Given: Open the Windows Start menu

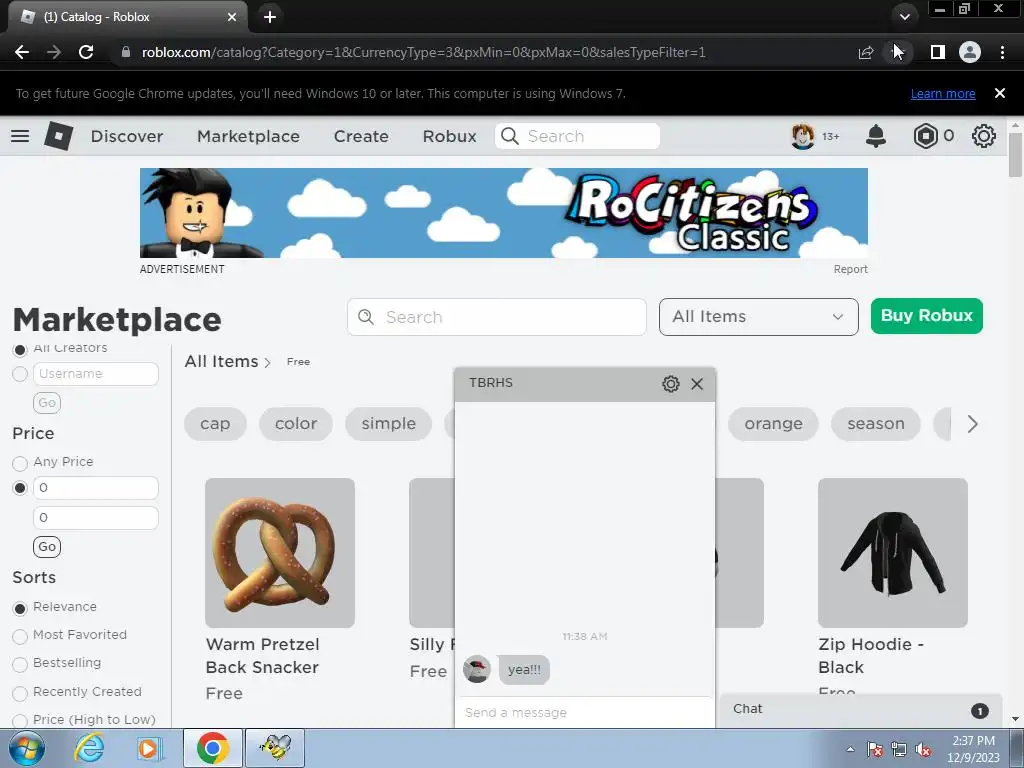Looking at the screenshot, I should point(25,748).
